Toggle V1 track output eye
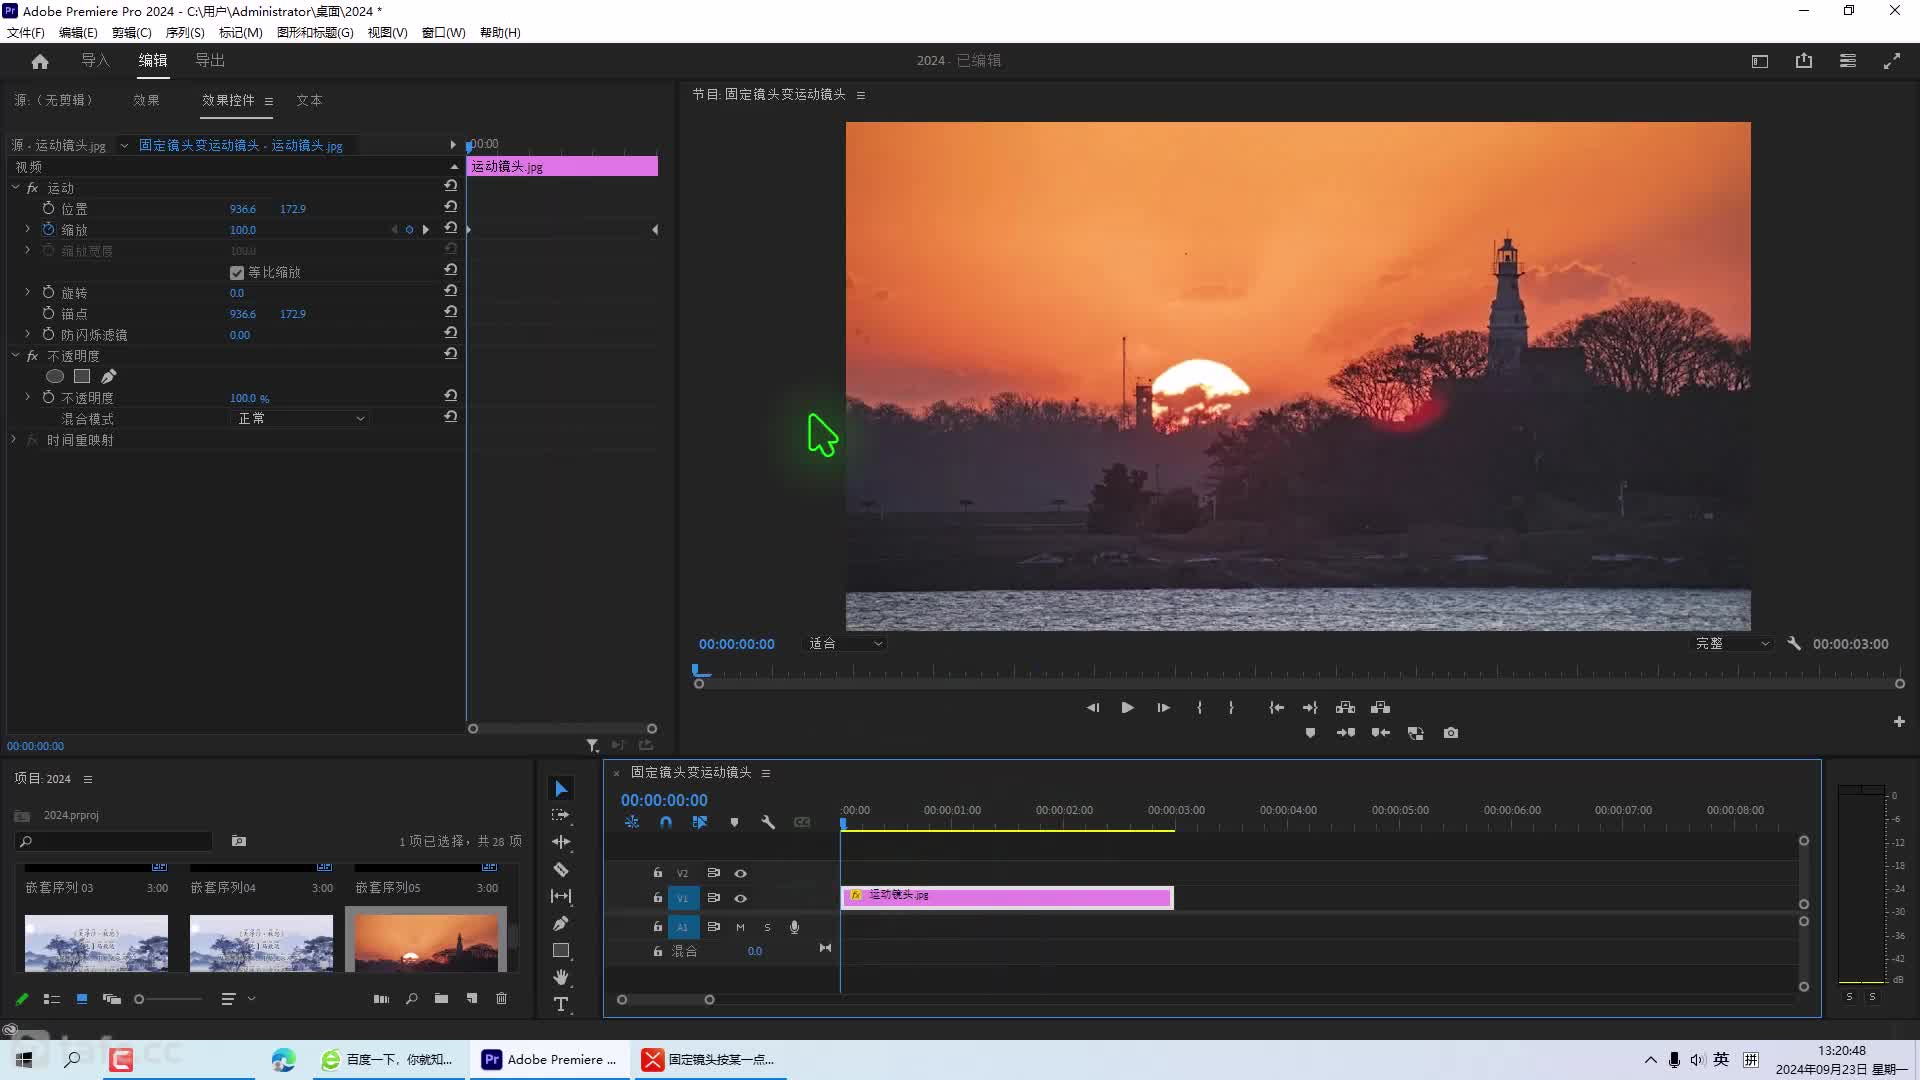 point(741,898)
